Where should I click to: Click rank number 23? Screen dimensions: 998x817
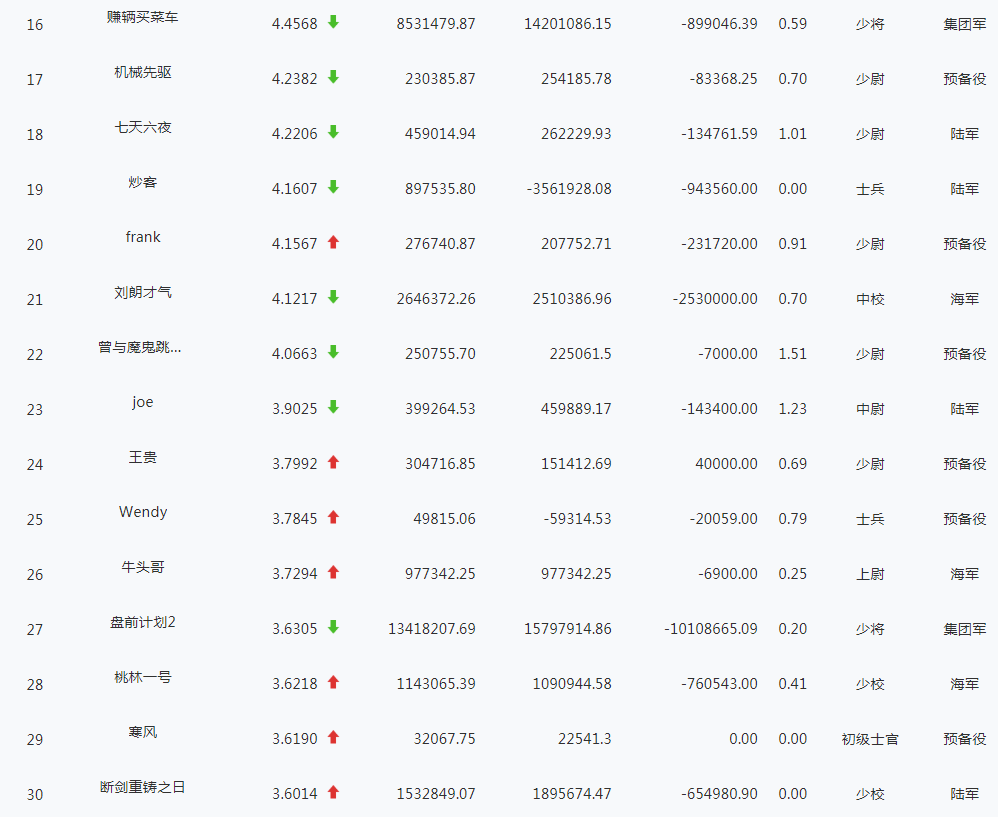pos(35,410)
